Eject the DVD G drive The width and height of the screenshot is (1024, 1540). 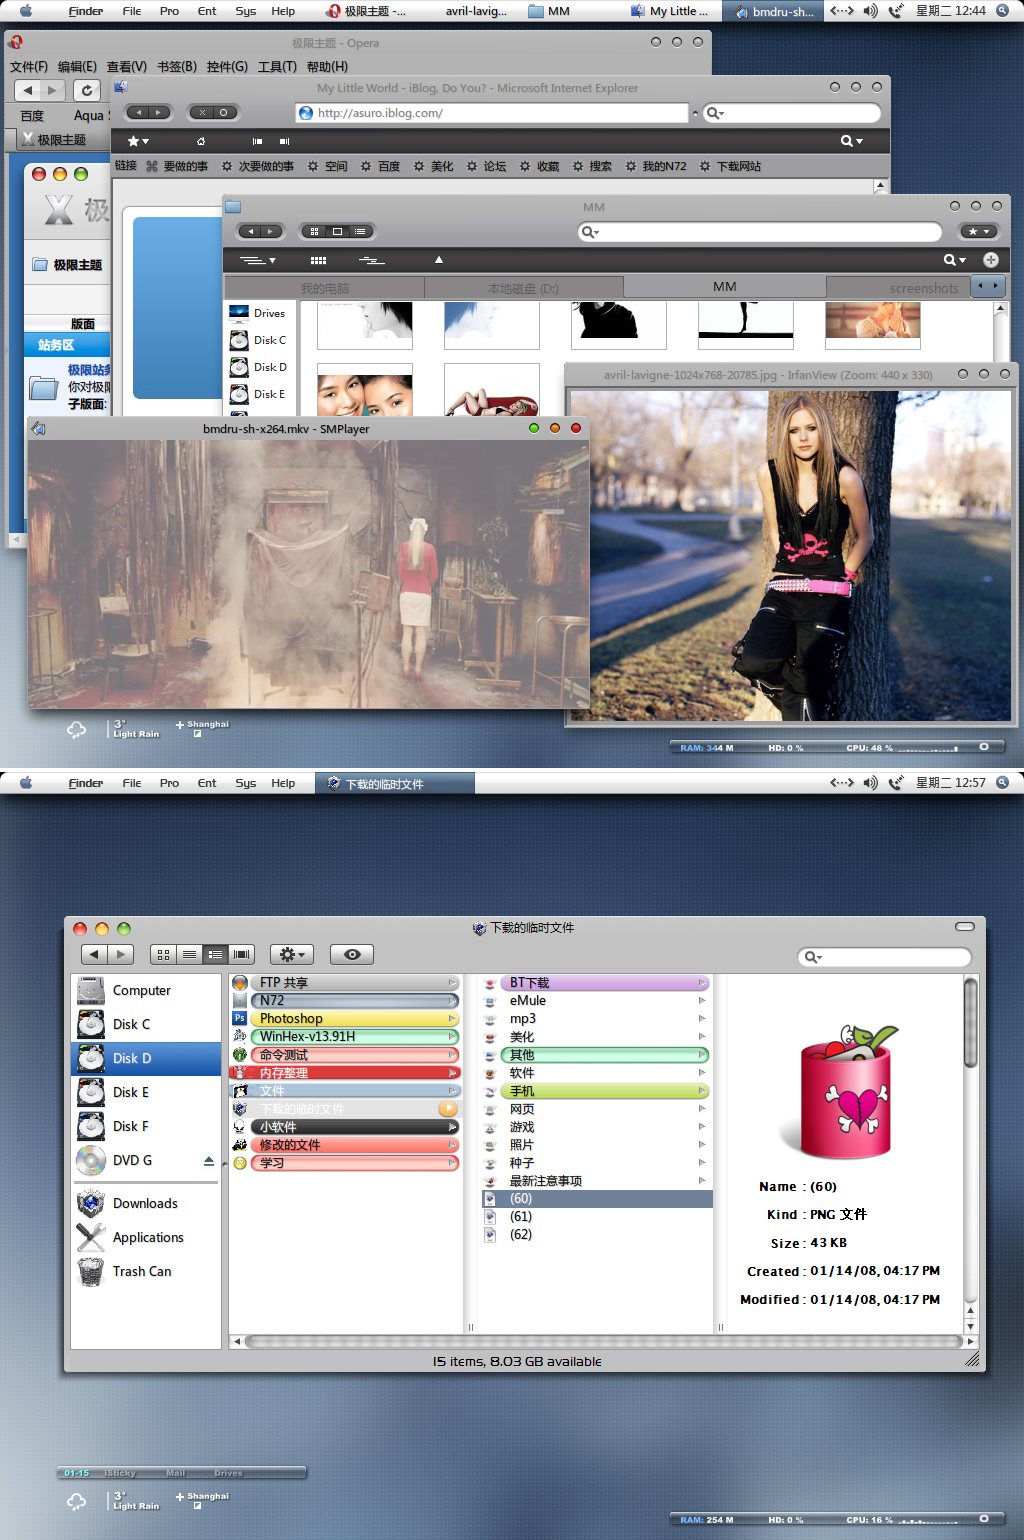point(208,1161)
